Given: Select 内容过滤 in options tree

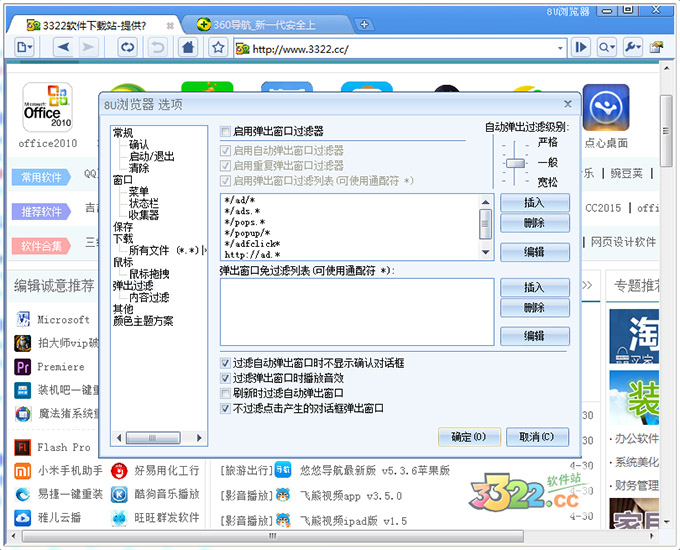Looking at the screenshot, I should point(149,298).
